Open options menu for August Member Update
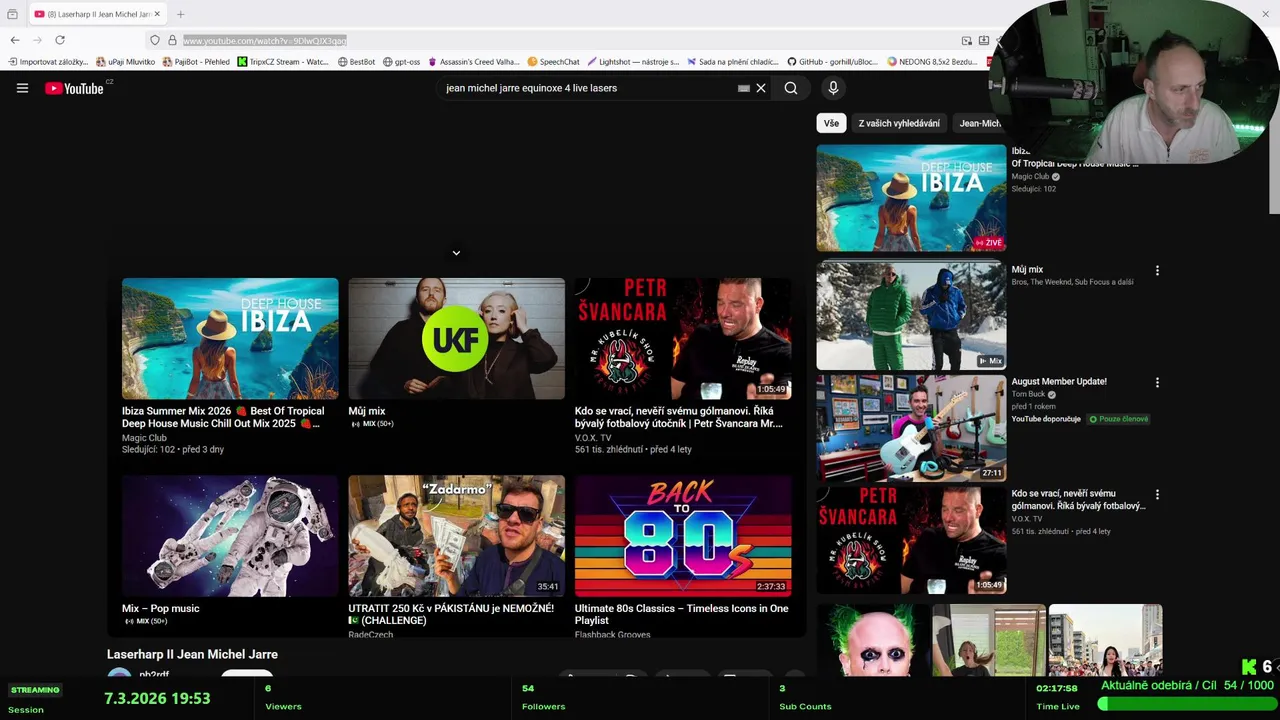Image resolution: width=1280 pixels, height=720 pixels. 1157,383
